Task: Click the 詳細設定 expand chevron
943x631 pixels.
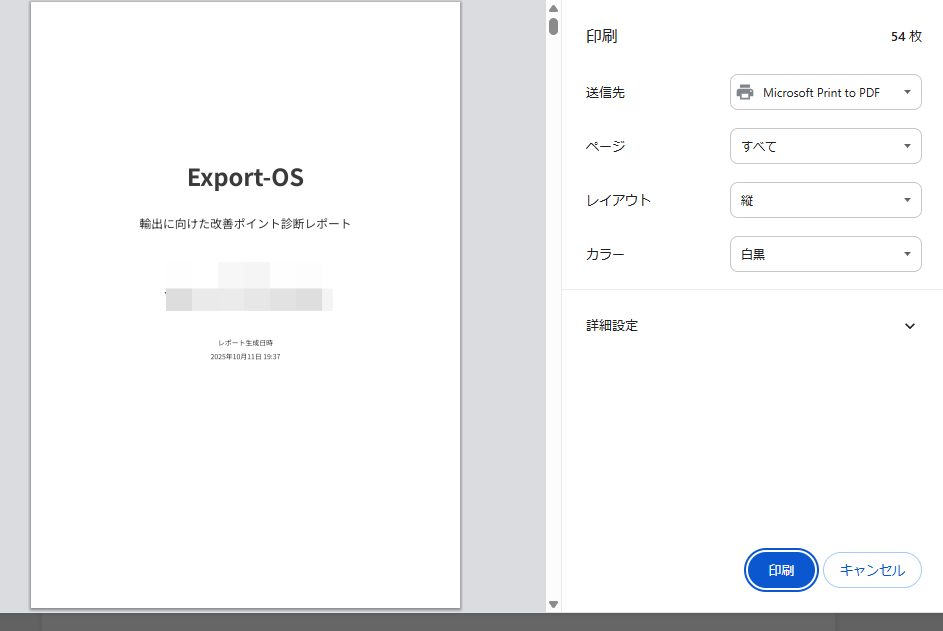Action: coord(910,326)
